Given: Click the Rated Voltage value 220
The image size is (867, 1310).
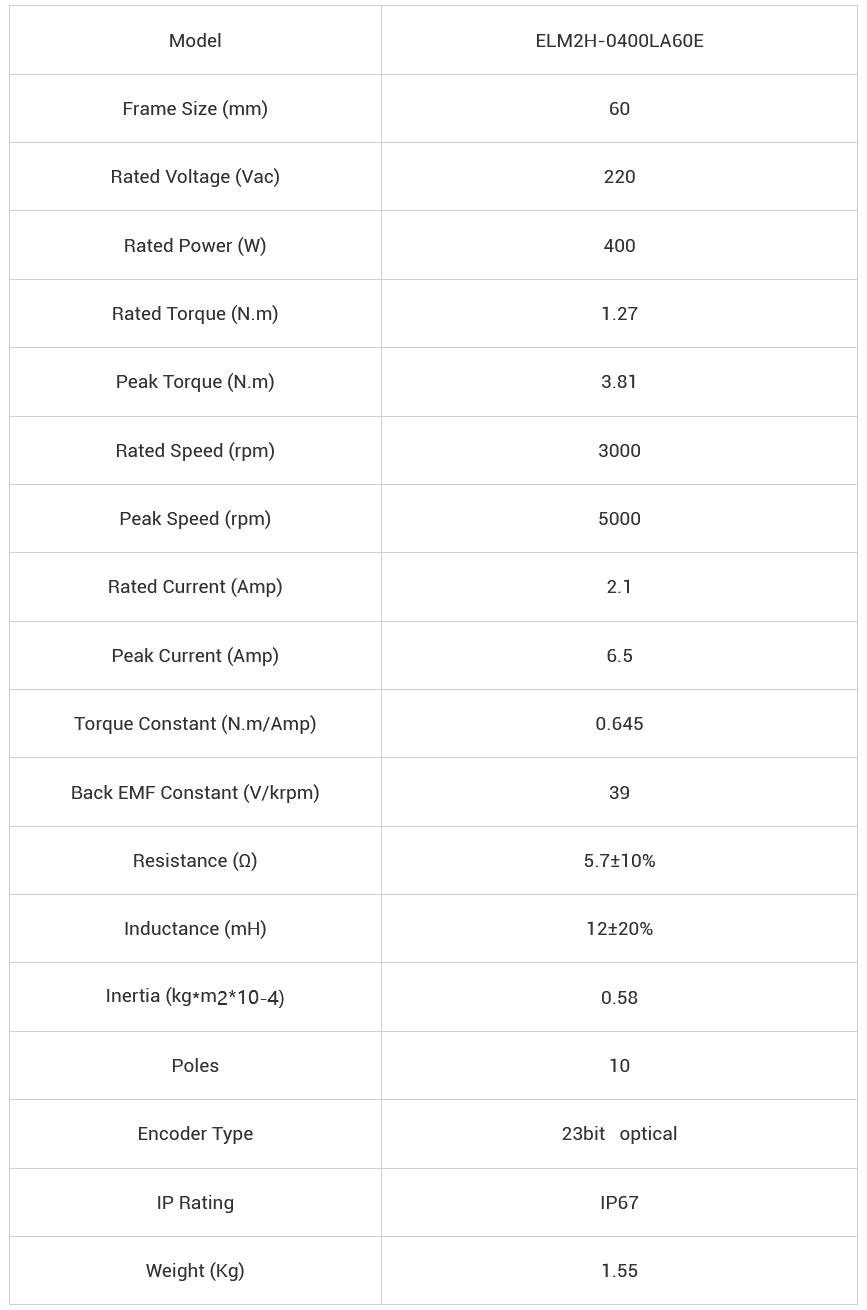Looking at the screenshot, I should 619,177.
